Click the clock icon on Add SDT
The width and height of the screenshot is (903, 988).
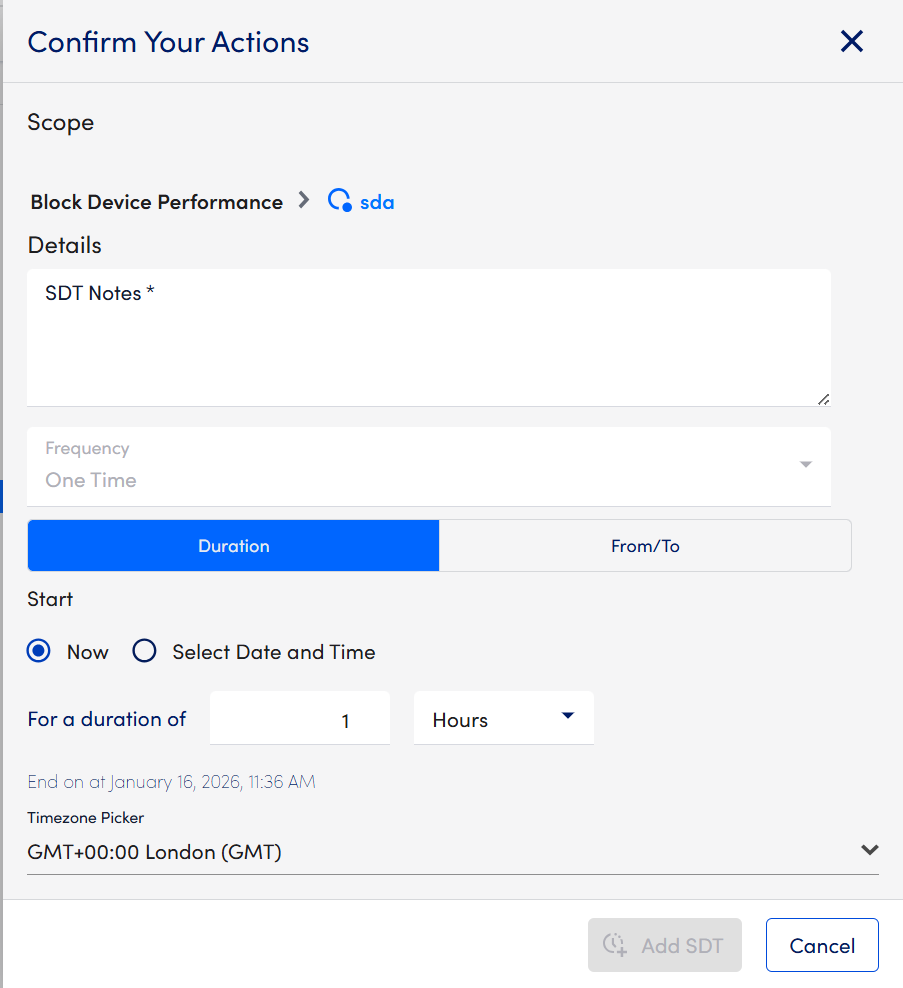tap(614, 945)
